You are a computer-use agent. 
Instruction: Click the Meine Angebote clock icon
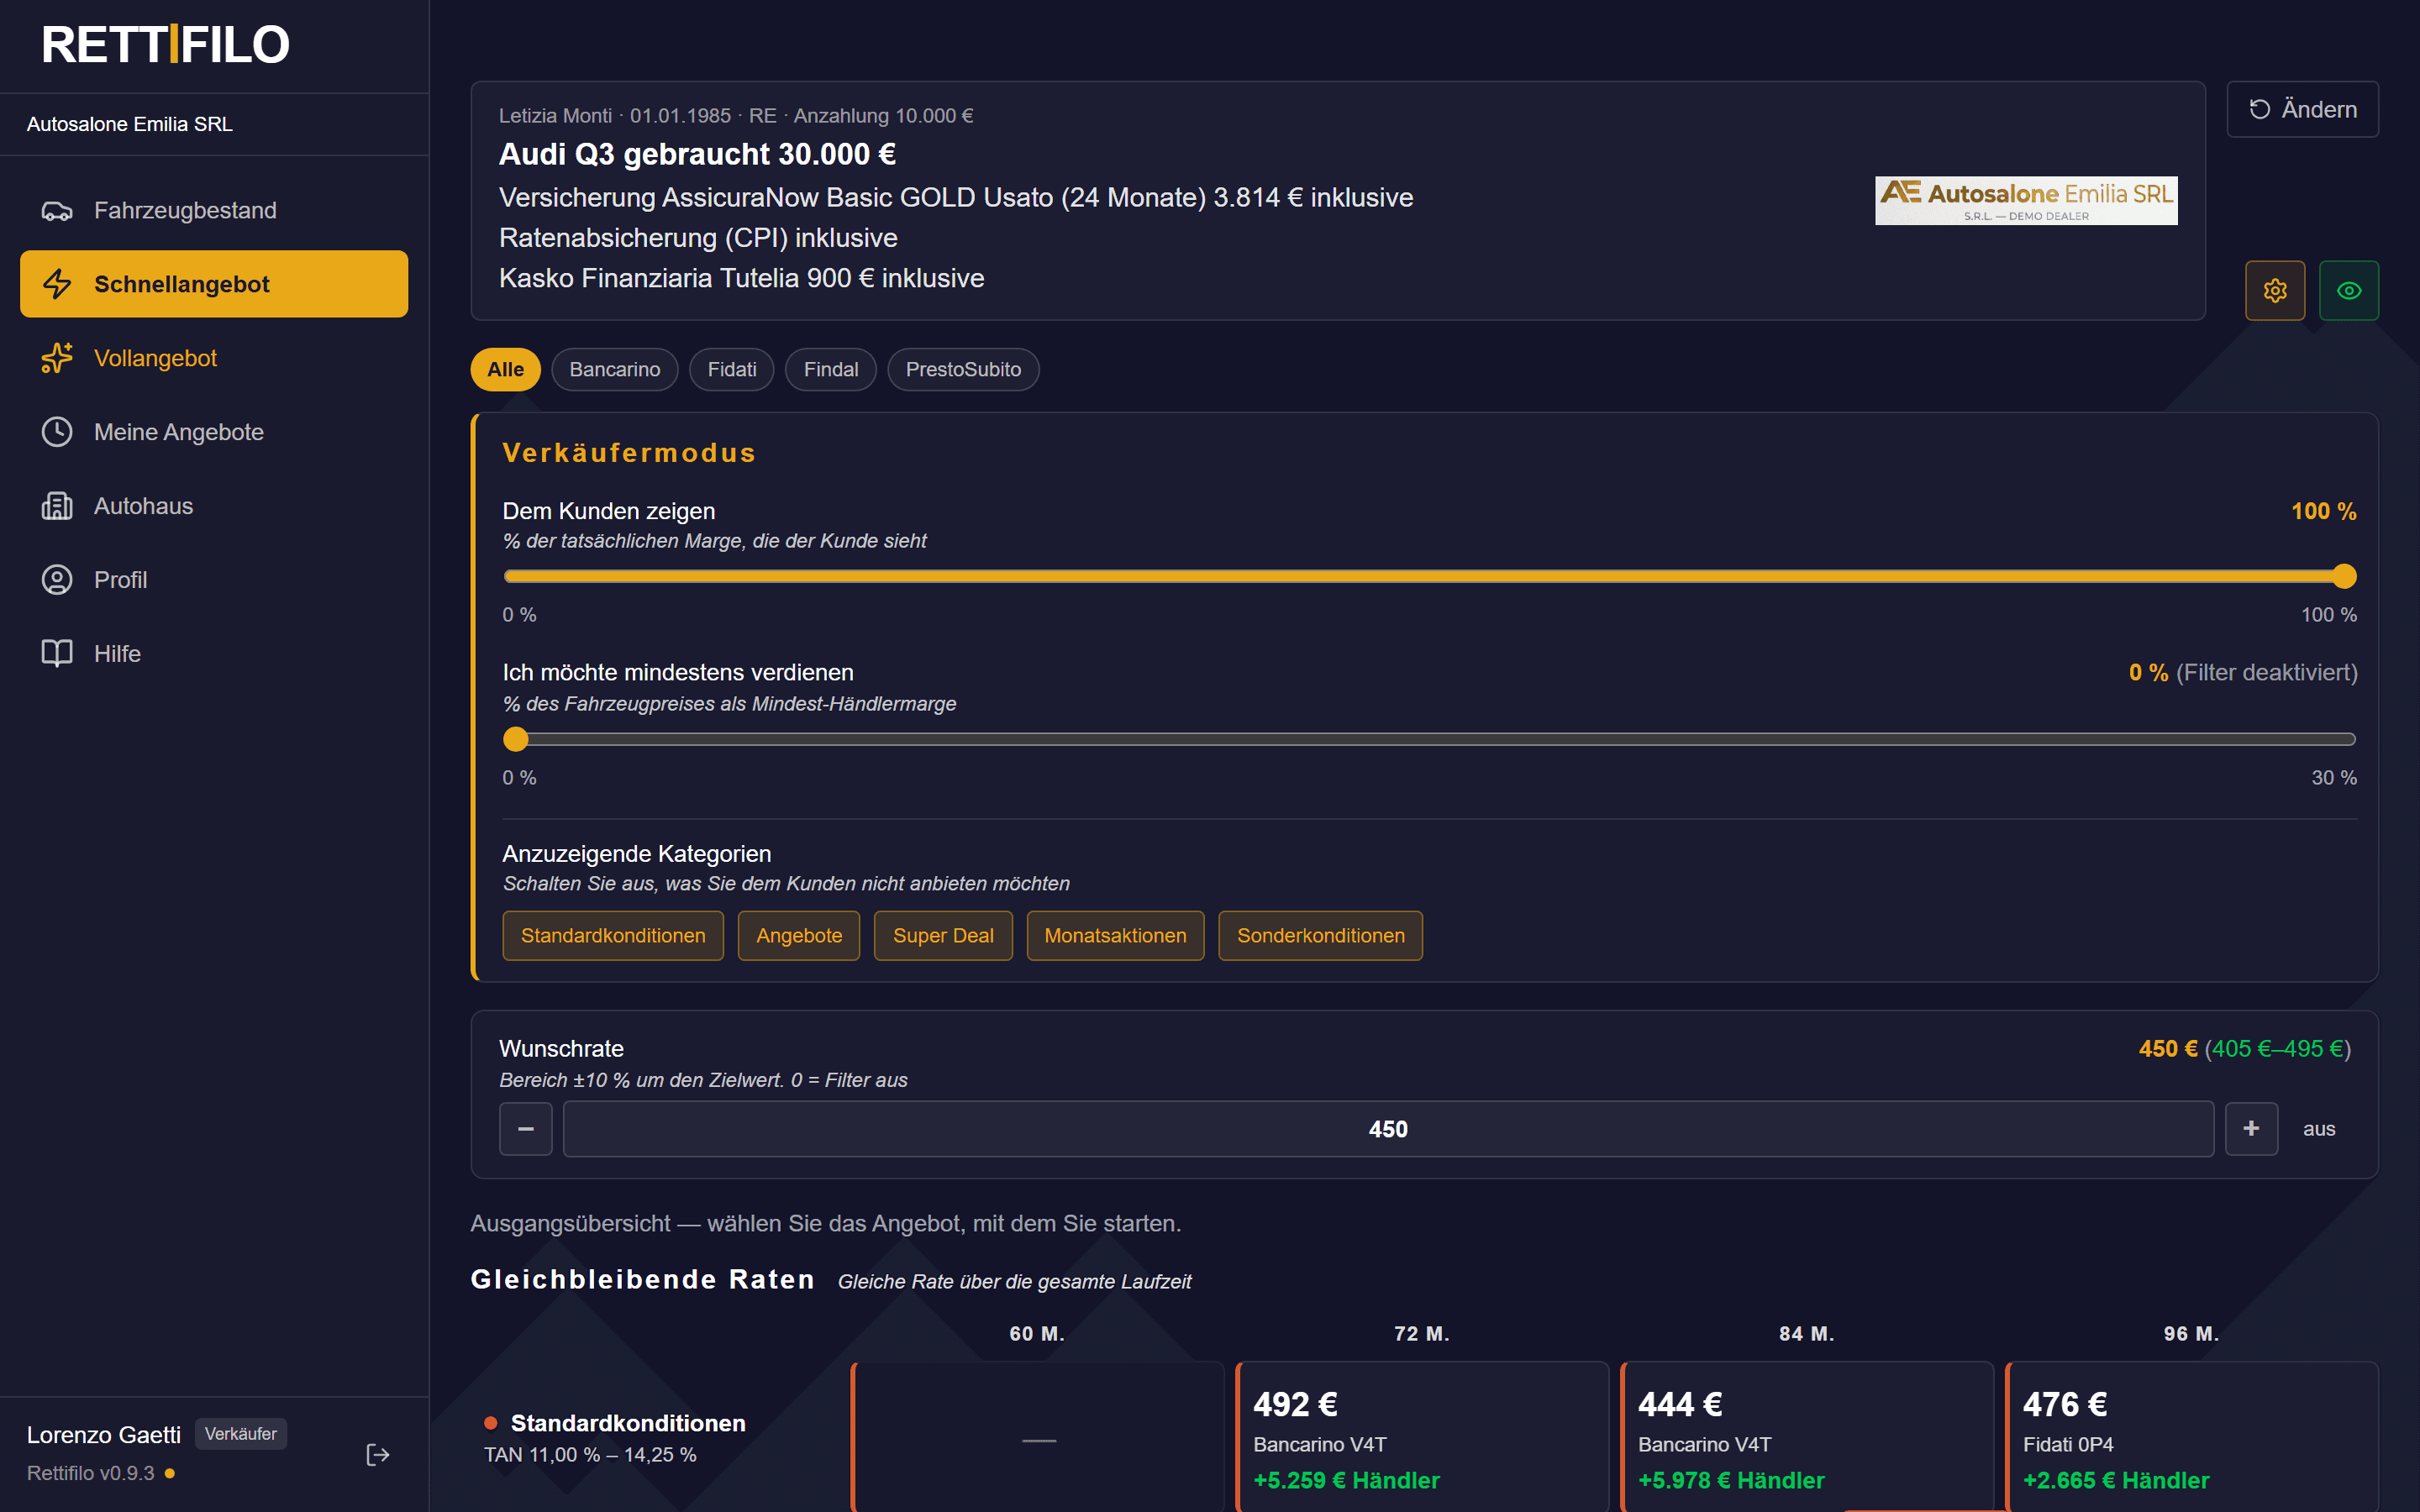pyautogui.click(x=57, y=432)
